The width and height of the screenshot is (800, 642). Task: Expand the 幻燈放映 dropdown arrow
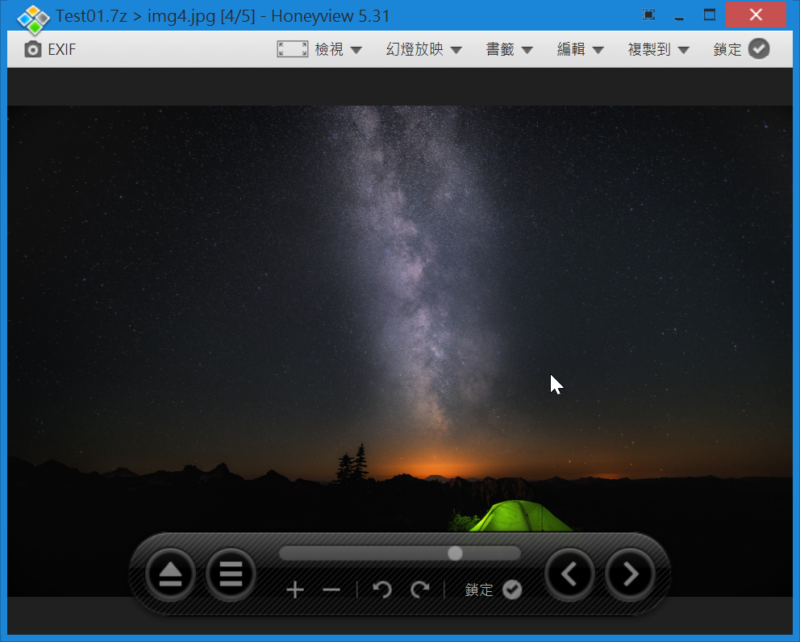tap(456, 50)
